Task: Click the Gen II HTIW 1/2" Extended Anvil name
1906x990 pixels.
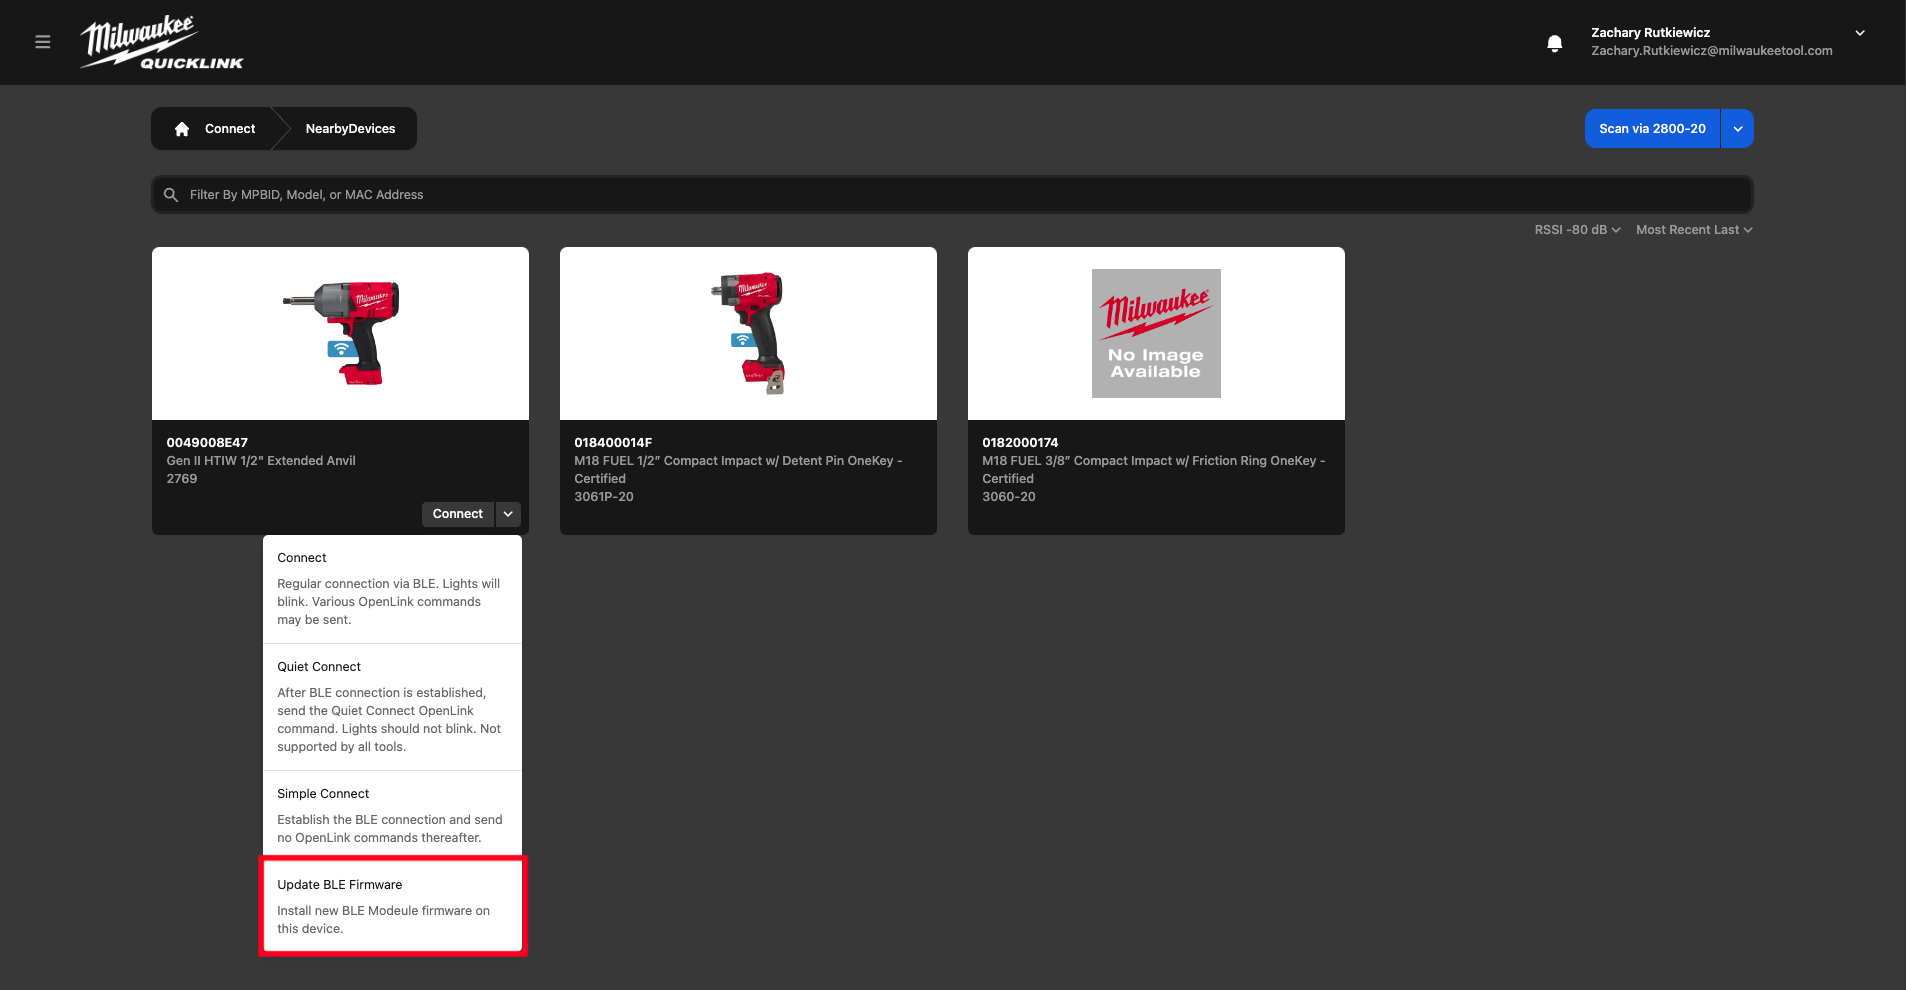Action: pos(261,461)
